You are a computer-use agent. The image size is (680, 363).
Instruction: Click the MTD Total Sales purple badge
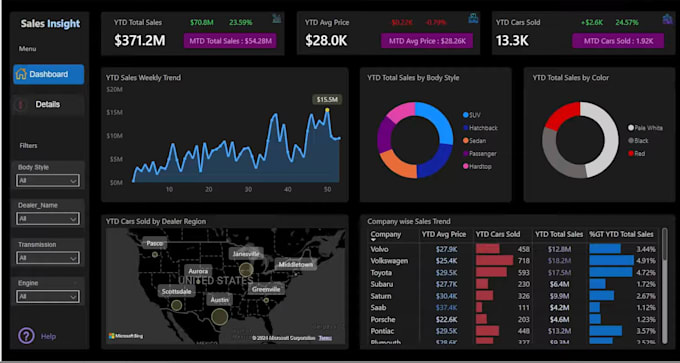230,41
